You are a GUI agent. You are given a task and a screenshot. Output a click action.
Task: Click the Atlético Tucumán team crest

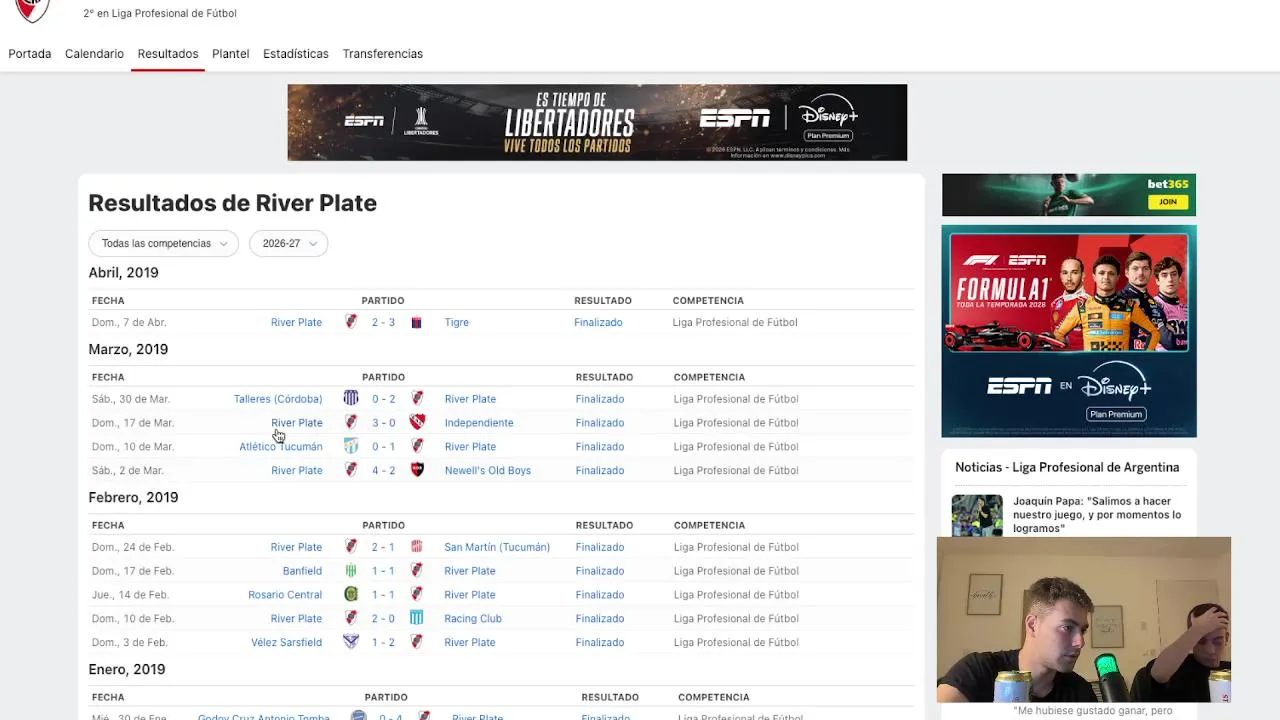tap(351, 446)
